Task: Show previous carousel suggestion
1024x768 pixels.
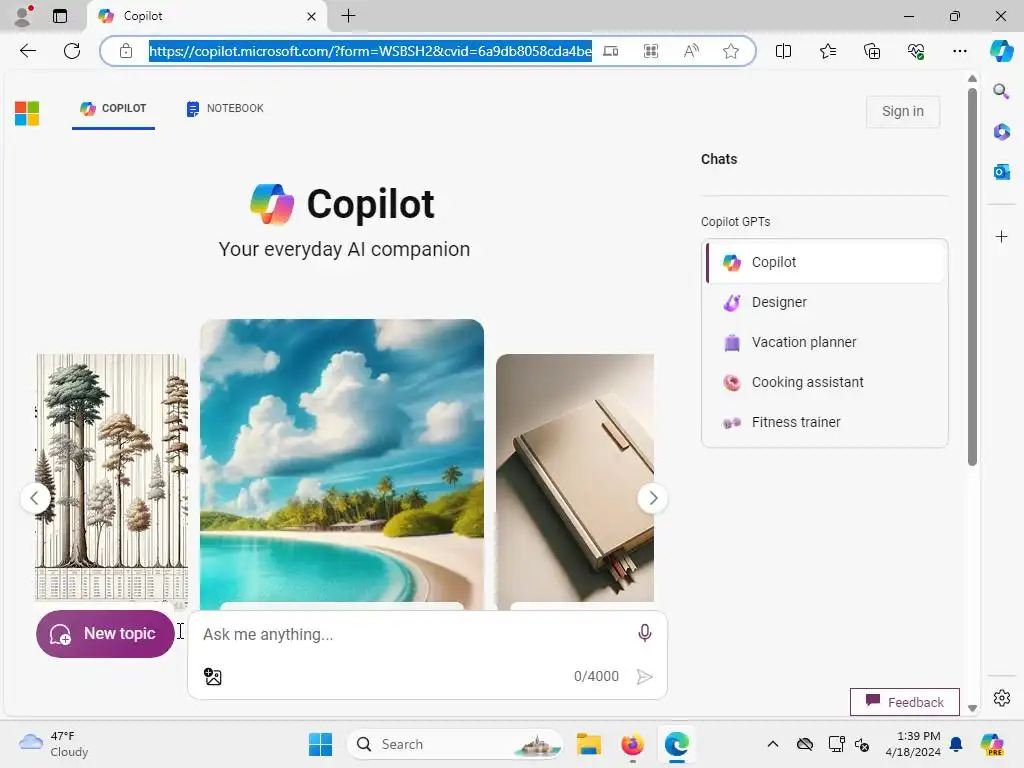Action: point(35,498)
